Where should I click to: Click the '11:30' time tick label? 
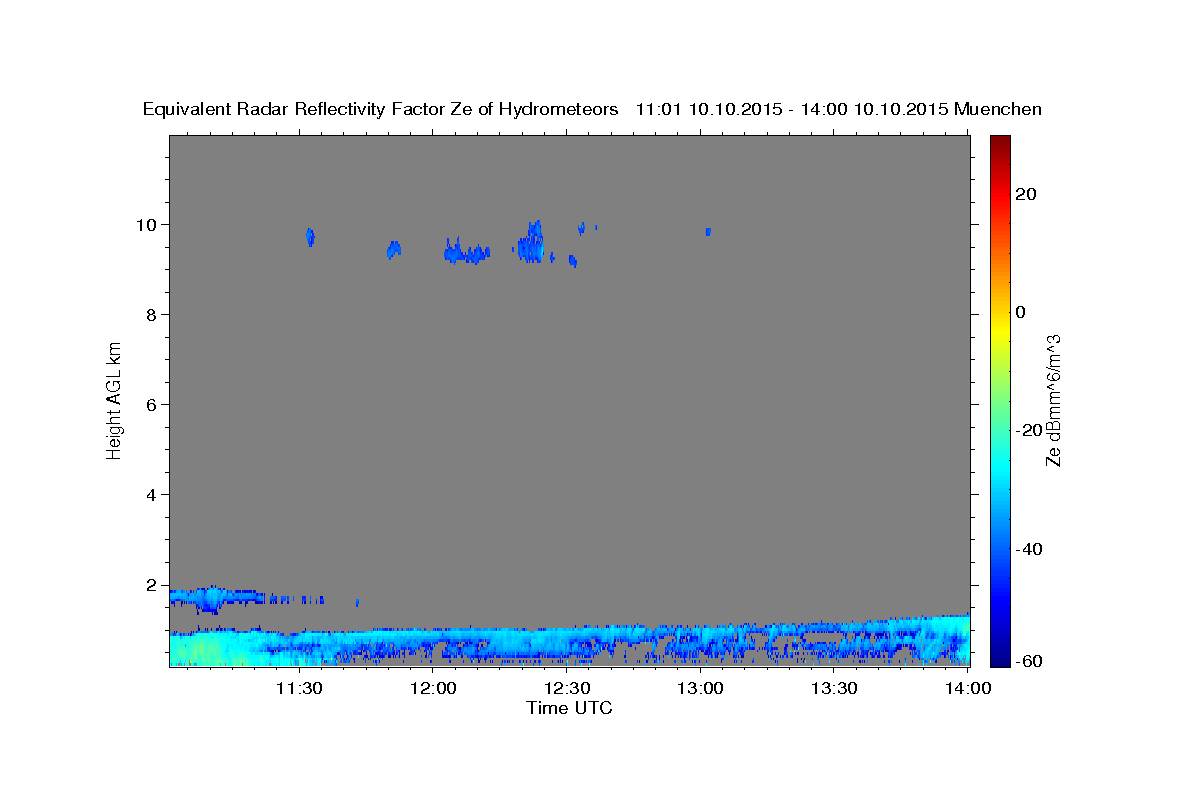click(298, 688)
